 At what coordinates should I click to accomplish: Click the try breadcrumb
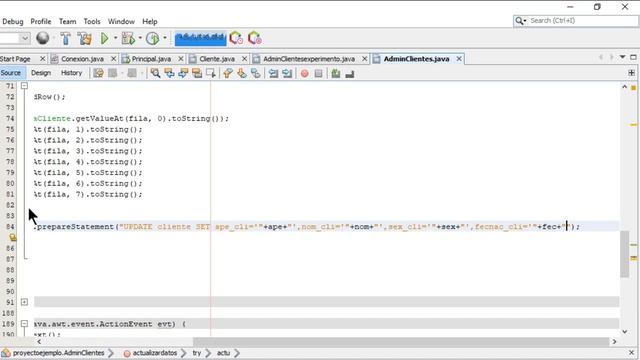point(197,353)
